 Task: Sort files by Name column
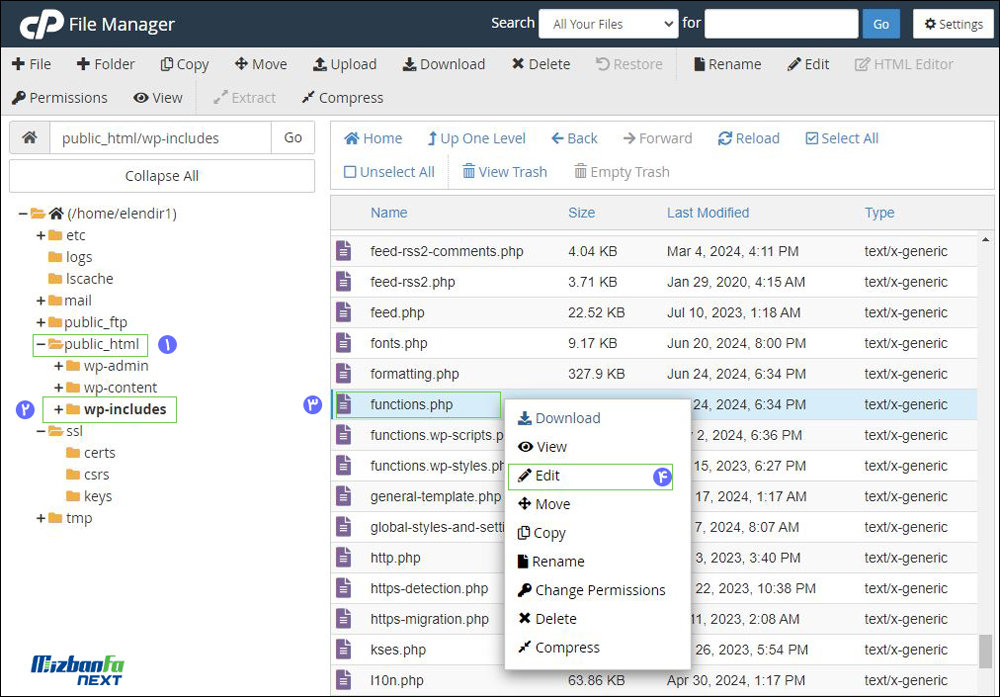389,212
